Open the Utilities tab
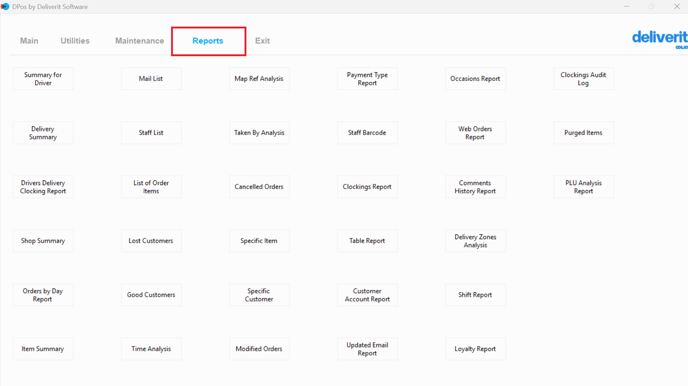Screen dimensions: 688x386 tap(75, 41)
